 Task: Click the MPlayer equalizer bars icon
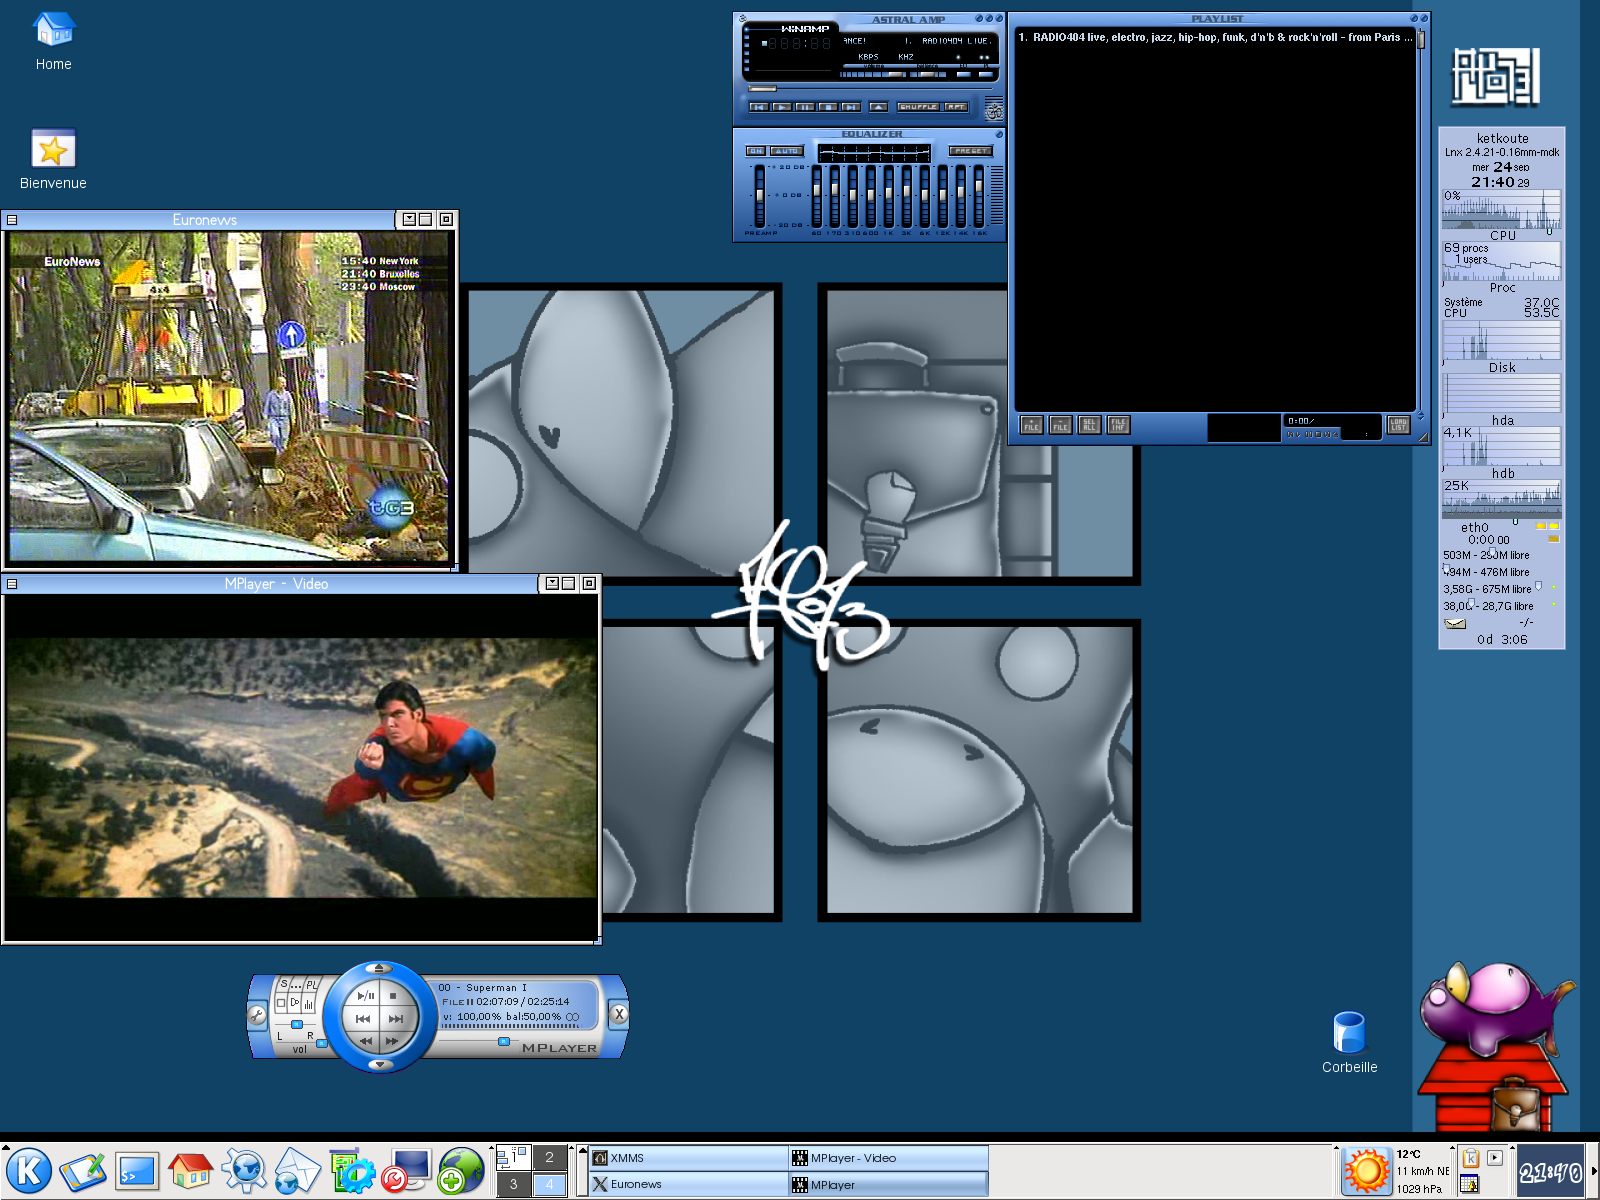tap(309, 1004)
